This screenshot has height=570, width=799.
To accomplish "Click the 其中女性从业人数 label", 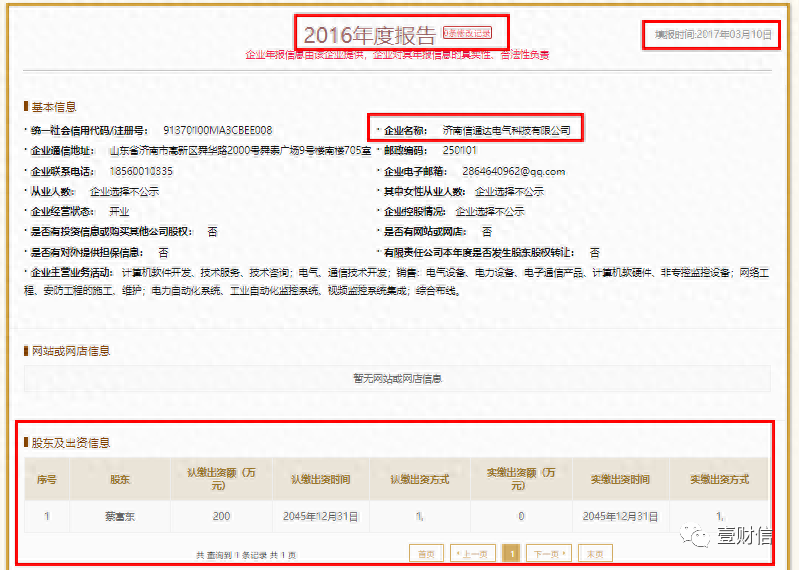I will (x=424, y=192).
